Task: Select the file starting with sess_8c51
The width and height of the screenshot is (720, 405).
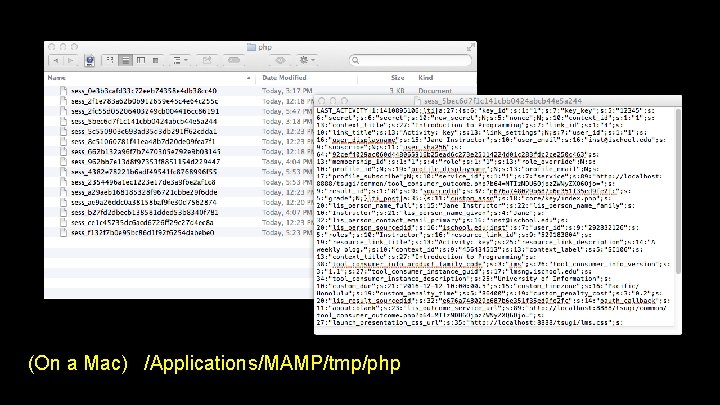Action: [x=143, y=141]
